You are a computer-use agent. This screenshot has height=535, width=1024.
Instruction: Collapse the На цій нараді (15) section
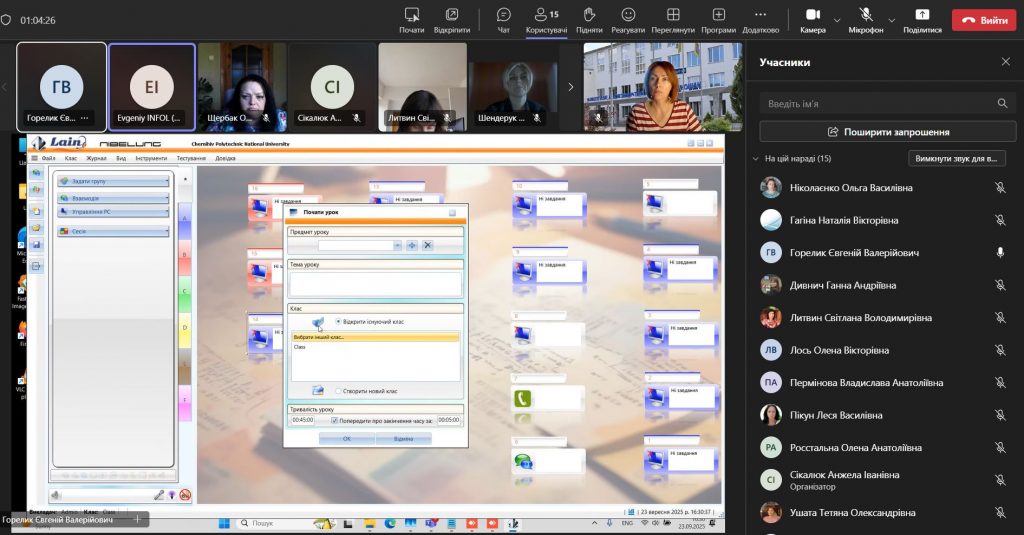click(x=756, y=159)
